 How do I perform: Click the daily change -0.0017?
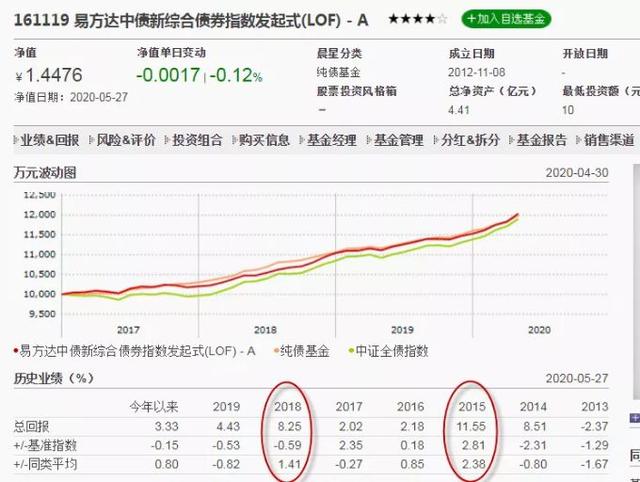(168, 75)
